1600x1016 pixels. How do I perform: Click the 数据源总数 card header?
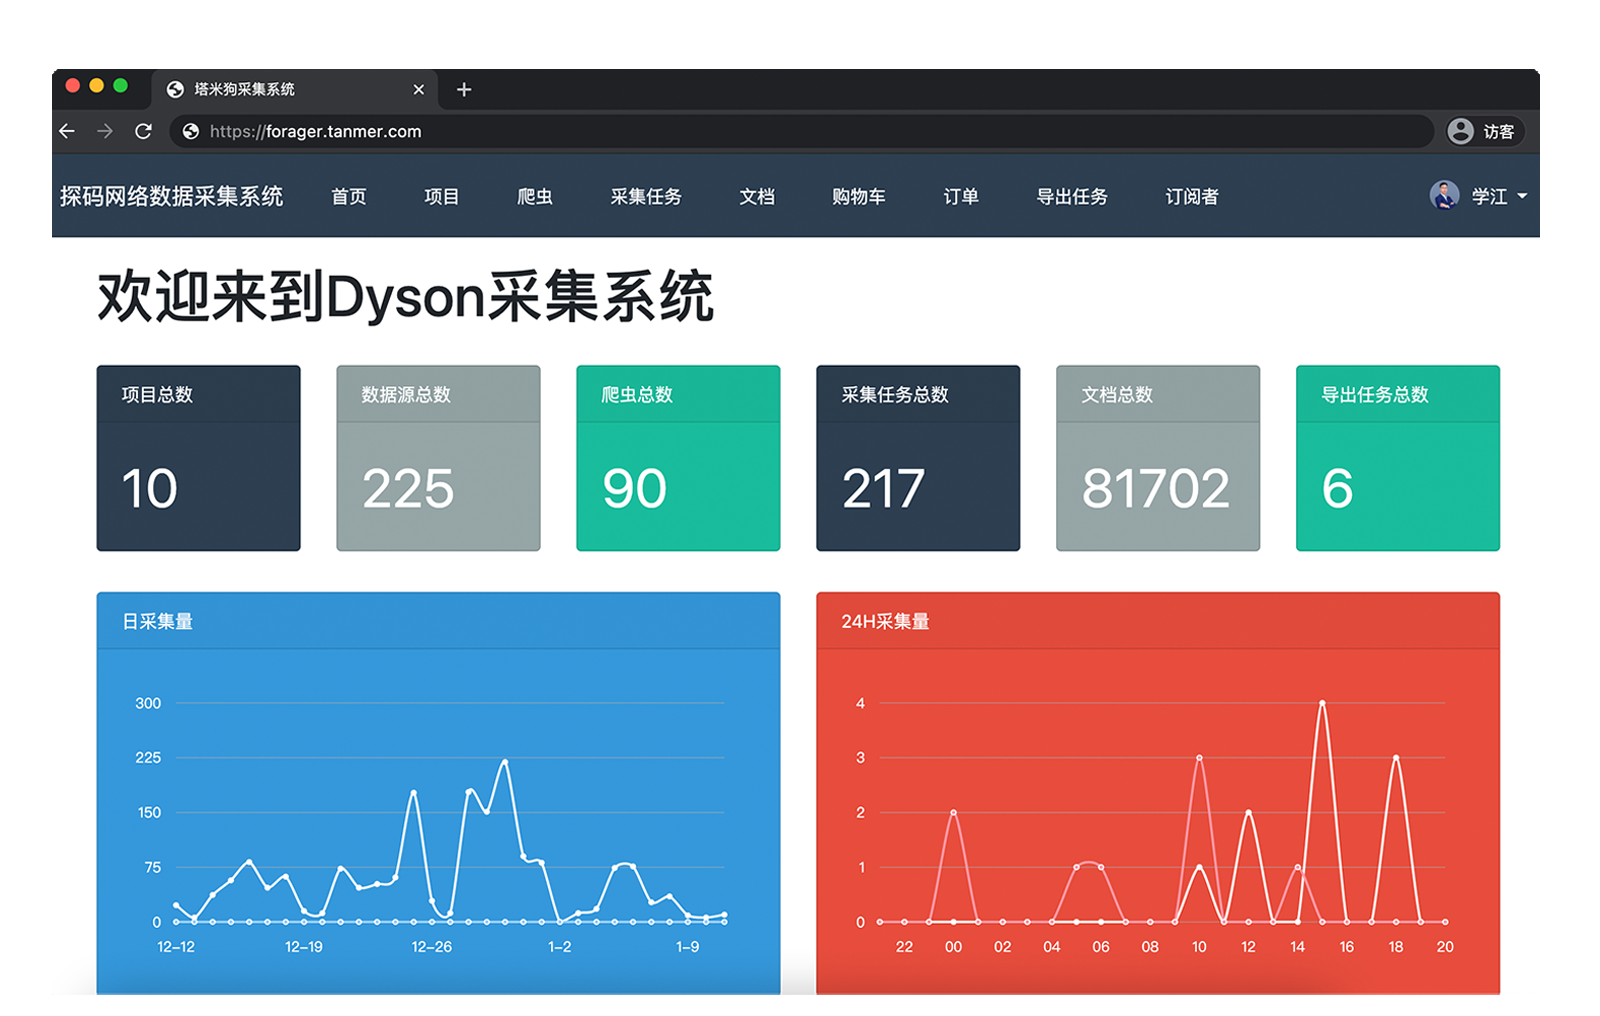point(438,394)
